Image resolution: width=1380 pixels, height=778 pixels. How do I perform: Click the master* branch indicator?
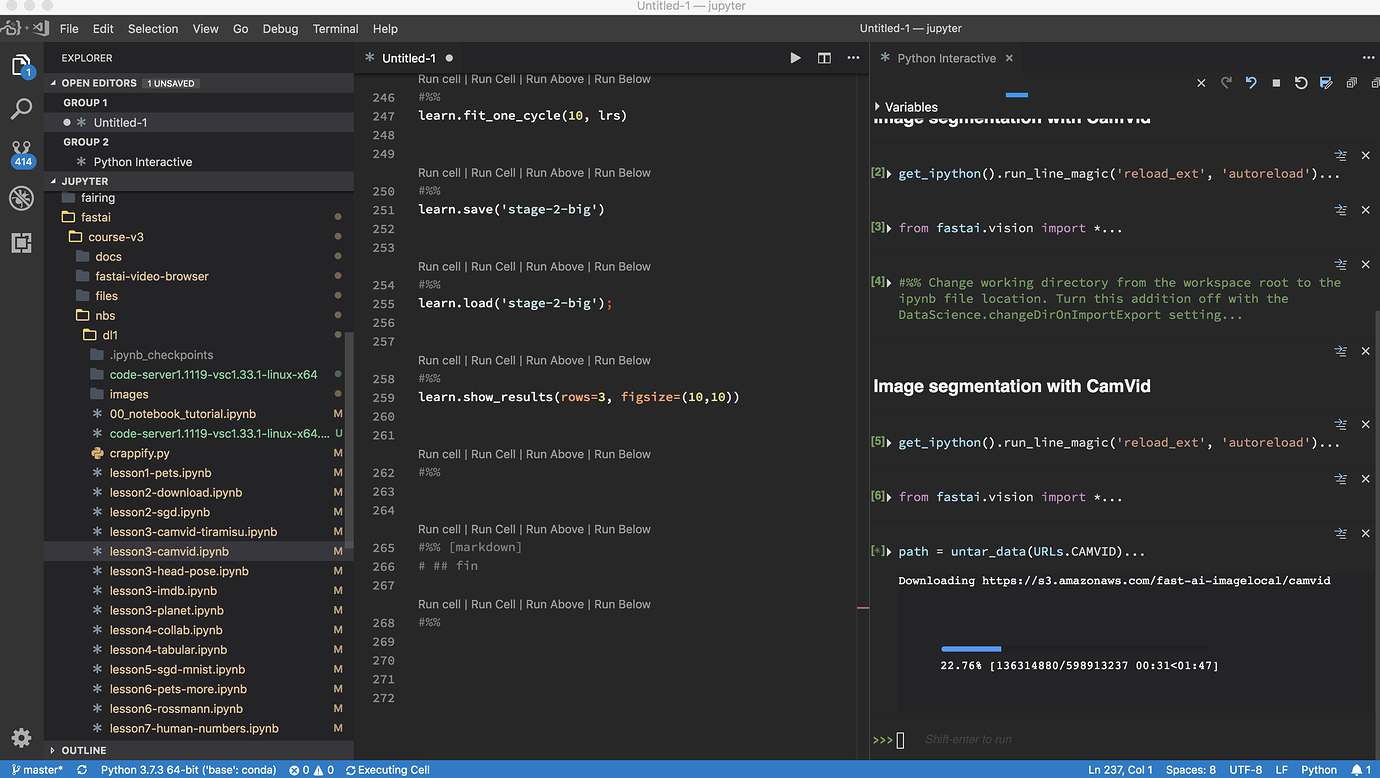37,770
